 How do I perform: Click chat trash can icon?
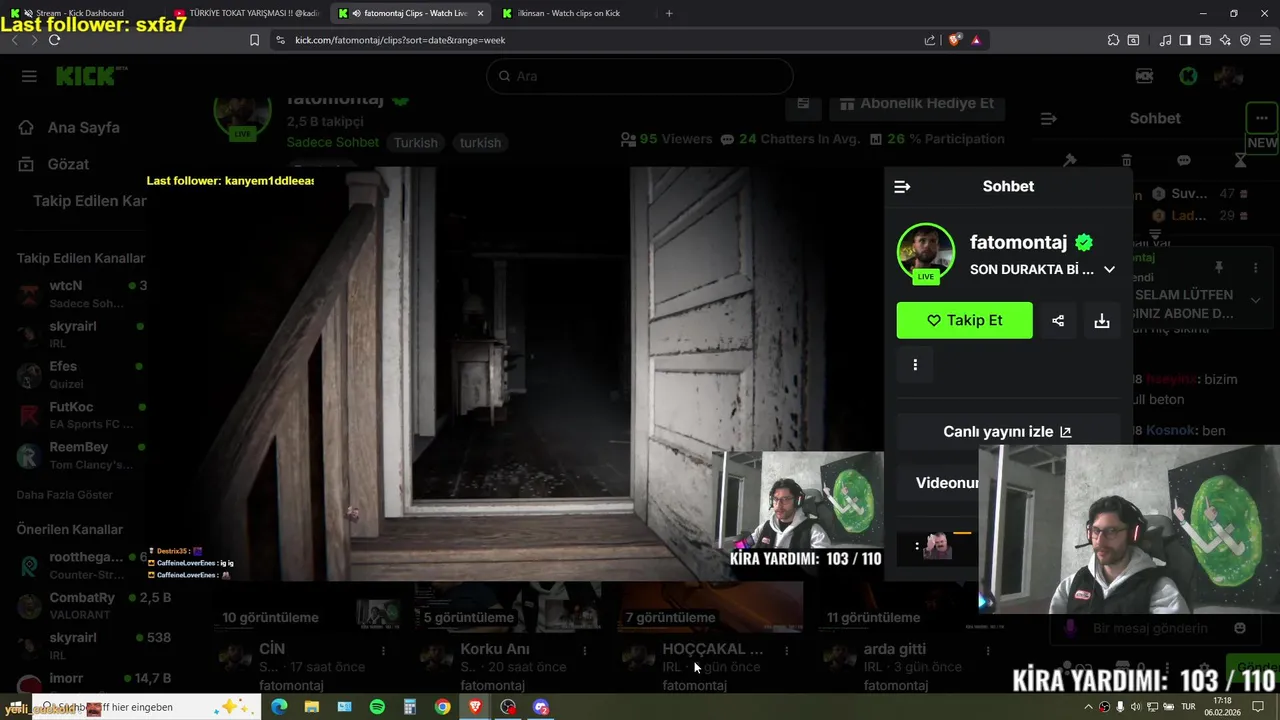[1126, 160]
